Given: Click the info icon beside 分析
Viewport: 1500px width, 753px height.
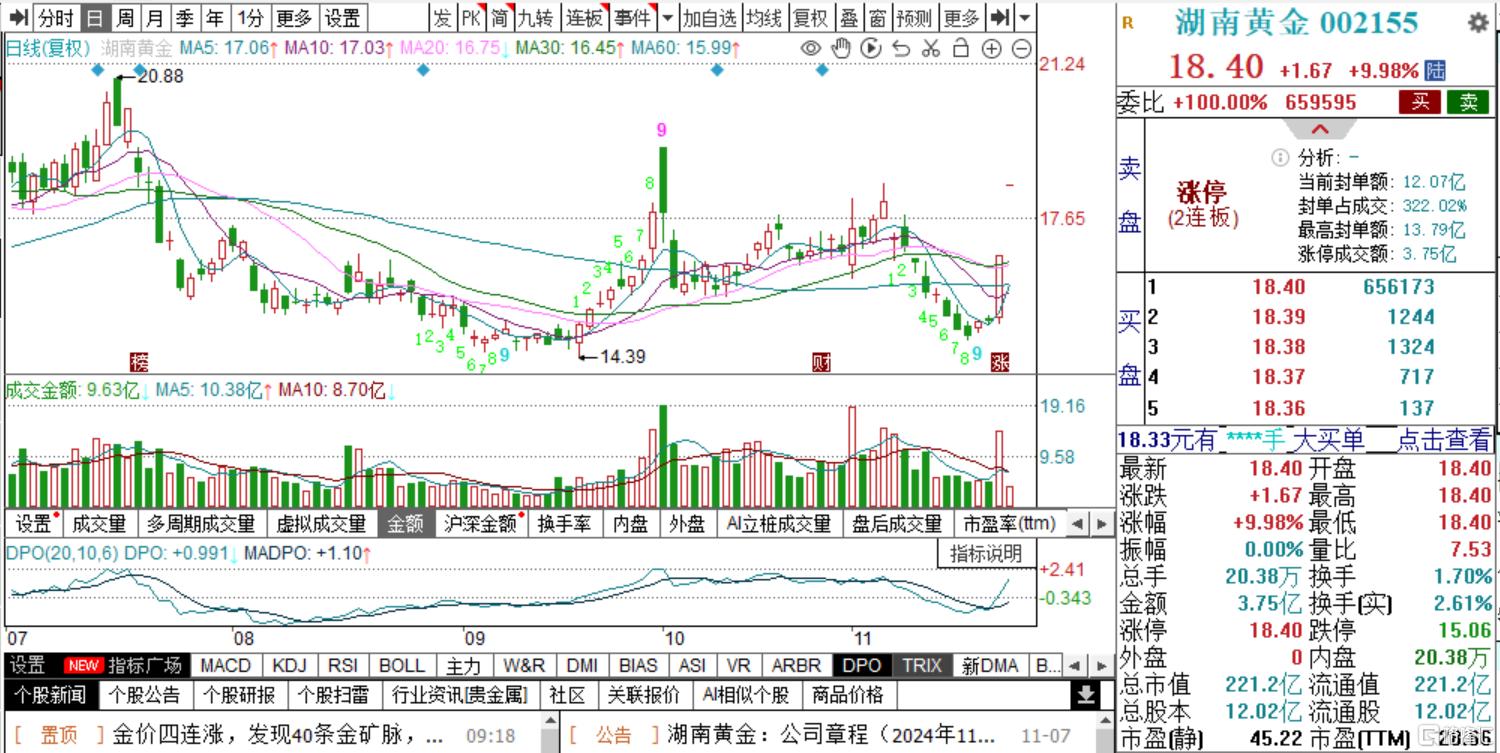Looking at the screenshot, I should point(1279,158).
